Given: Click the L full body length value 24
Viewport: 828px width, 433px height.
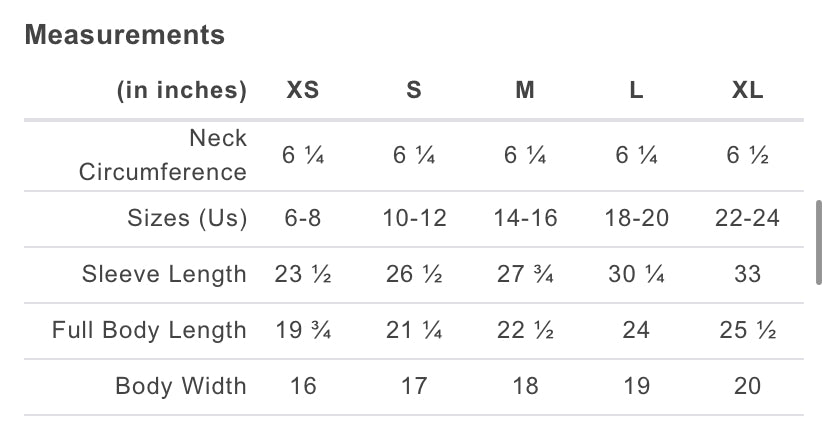Looking at the screenshot, I should click(x=637, y=330).
